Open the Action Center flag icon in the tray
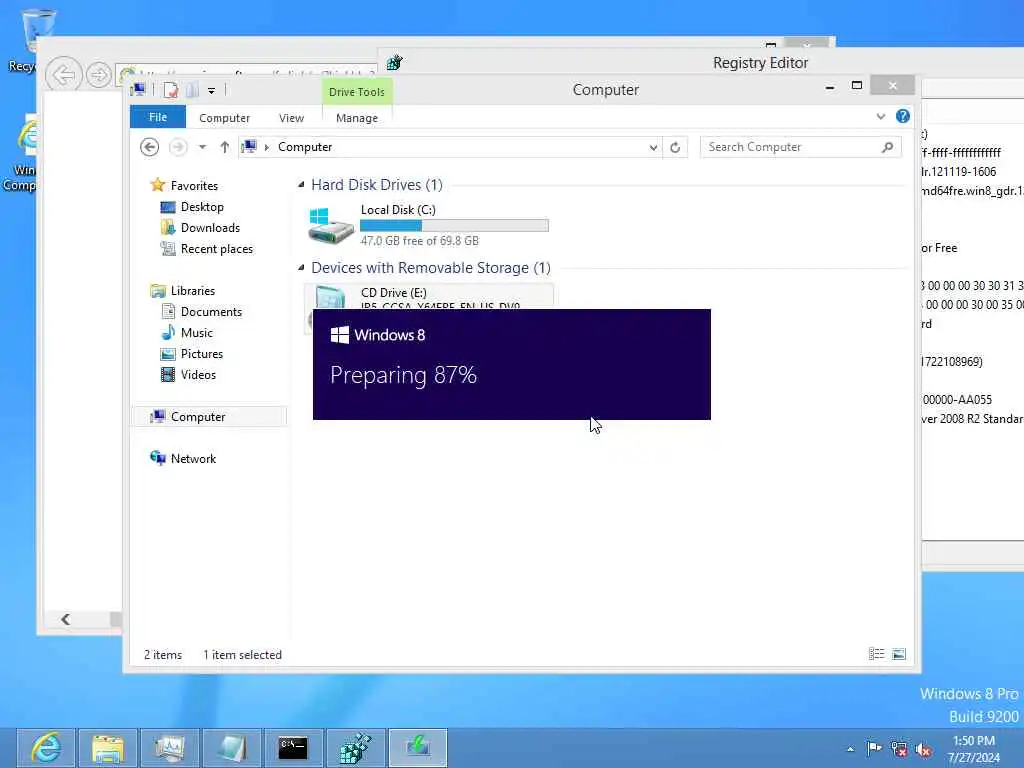The width and height of the screenshot is (1024, 768). coord(874,748)
